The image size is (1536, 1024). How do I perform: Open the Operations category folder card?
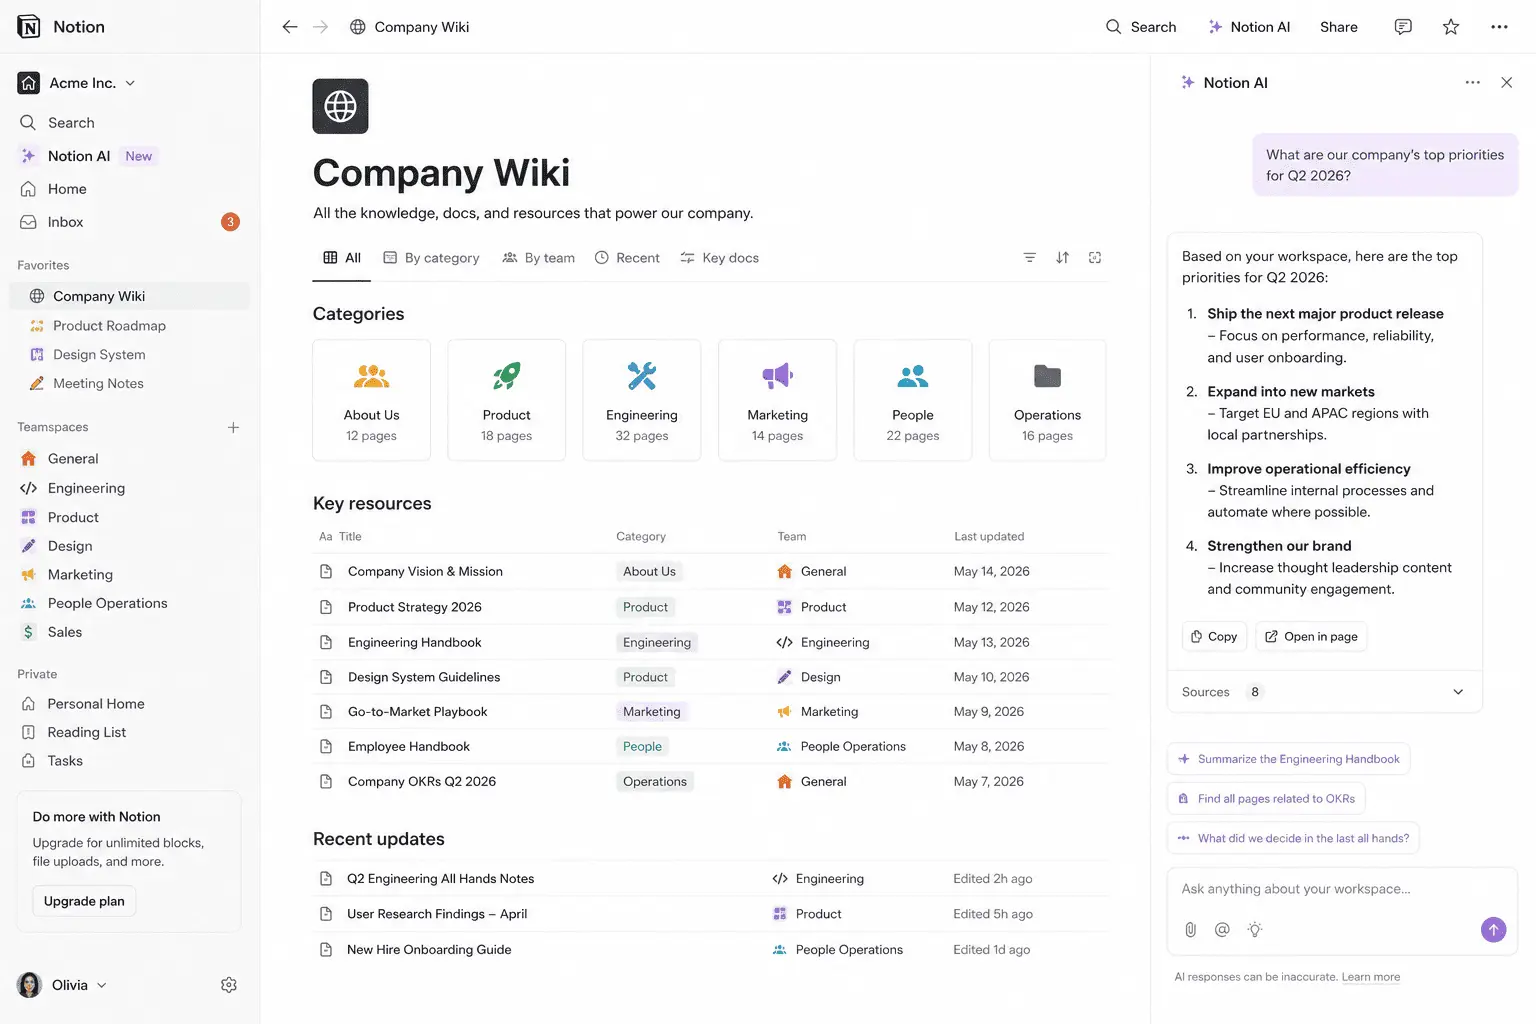(1047, 400)
